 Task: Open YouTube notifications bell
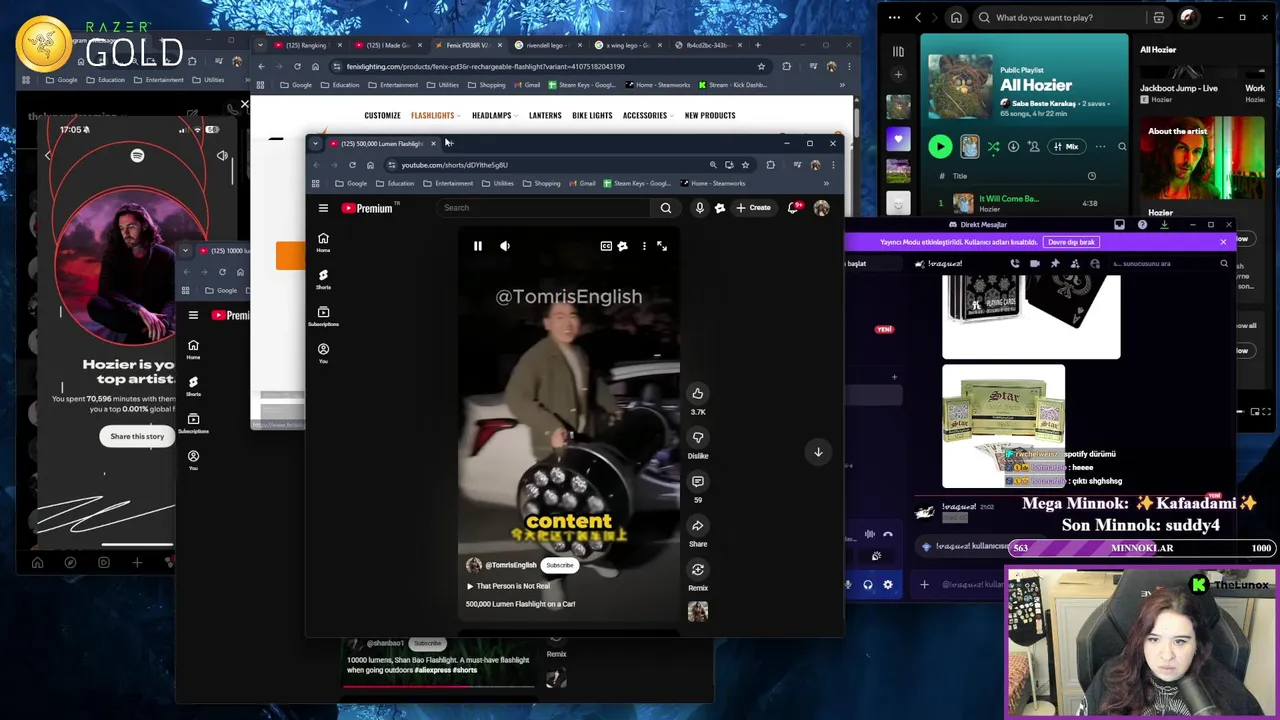793,208
